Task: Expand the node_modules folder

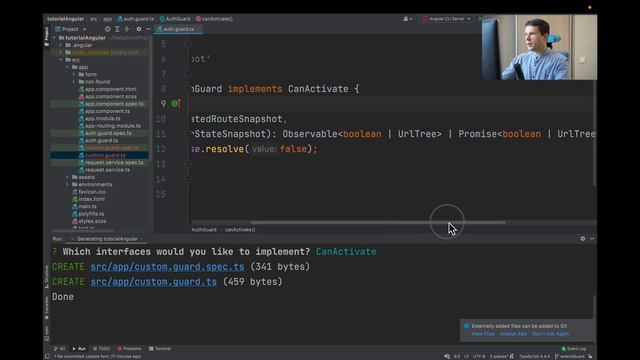Action: pos(61,52)
